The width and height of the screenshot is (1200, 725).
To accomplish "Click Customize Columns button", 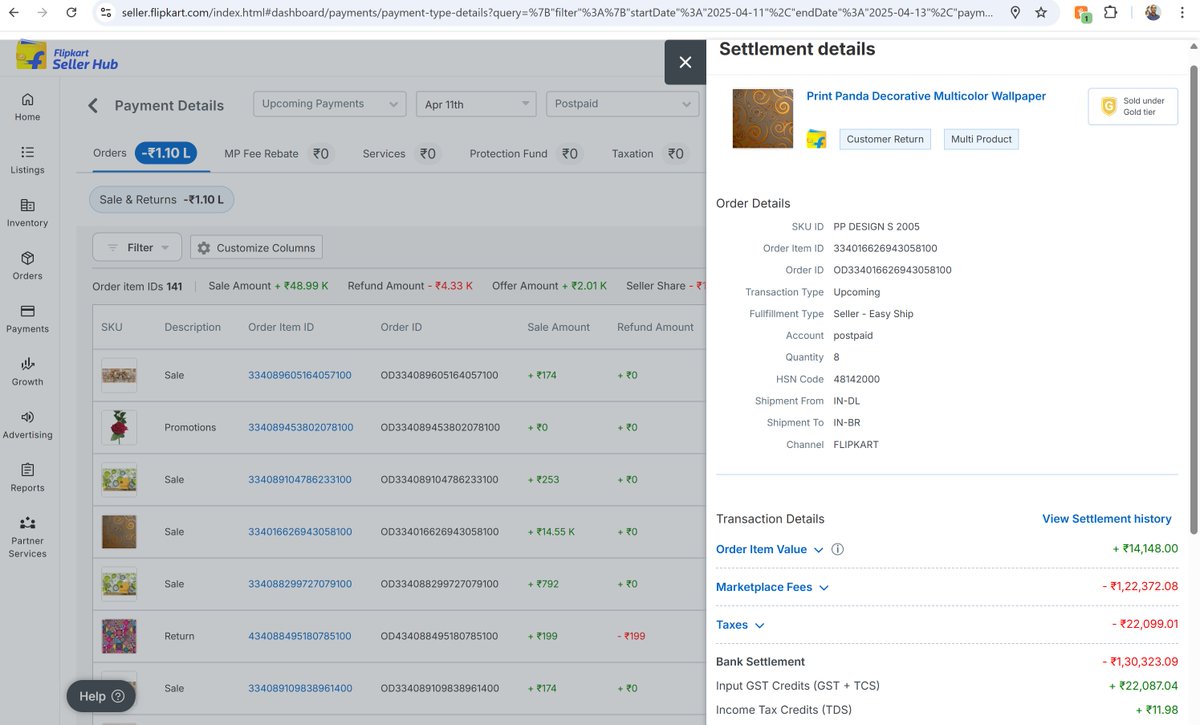I will pos(256,247).
